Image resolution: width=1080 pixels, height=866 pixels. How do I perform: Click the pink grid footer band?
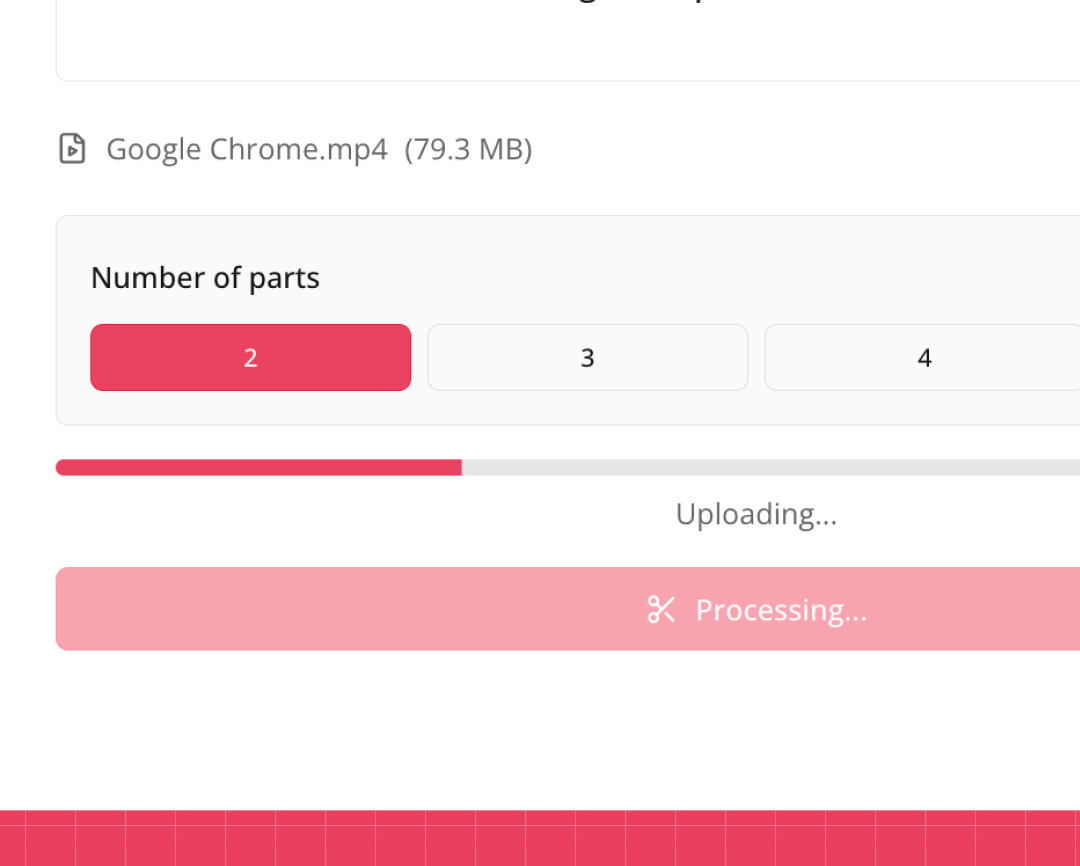[x=540, y=838]
